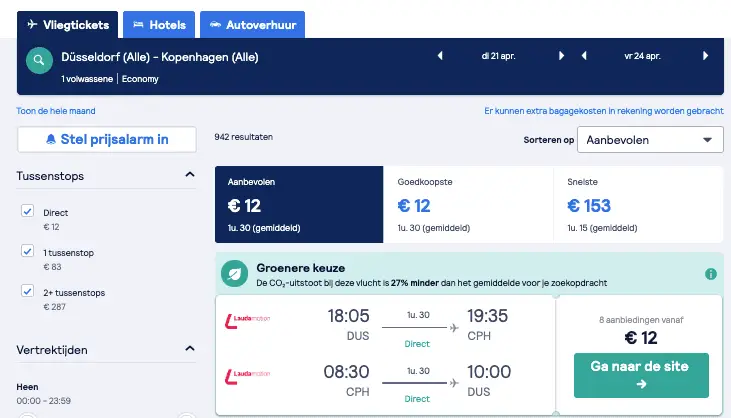The image size is (731, 418).
Task: Toggle the 2+ tussenstops checkbox
Action: 28,291
